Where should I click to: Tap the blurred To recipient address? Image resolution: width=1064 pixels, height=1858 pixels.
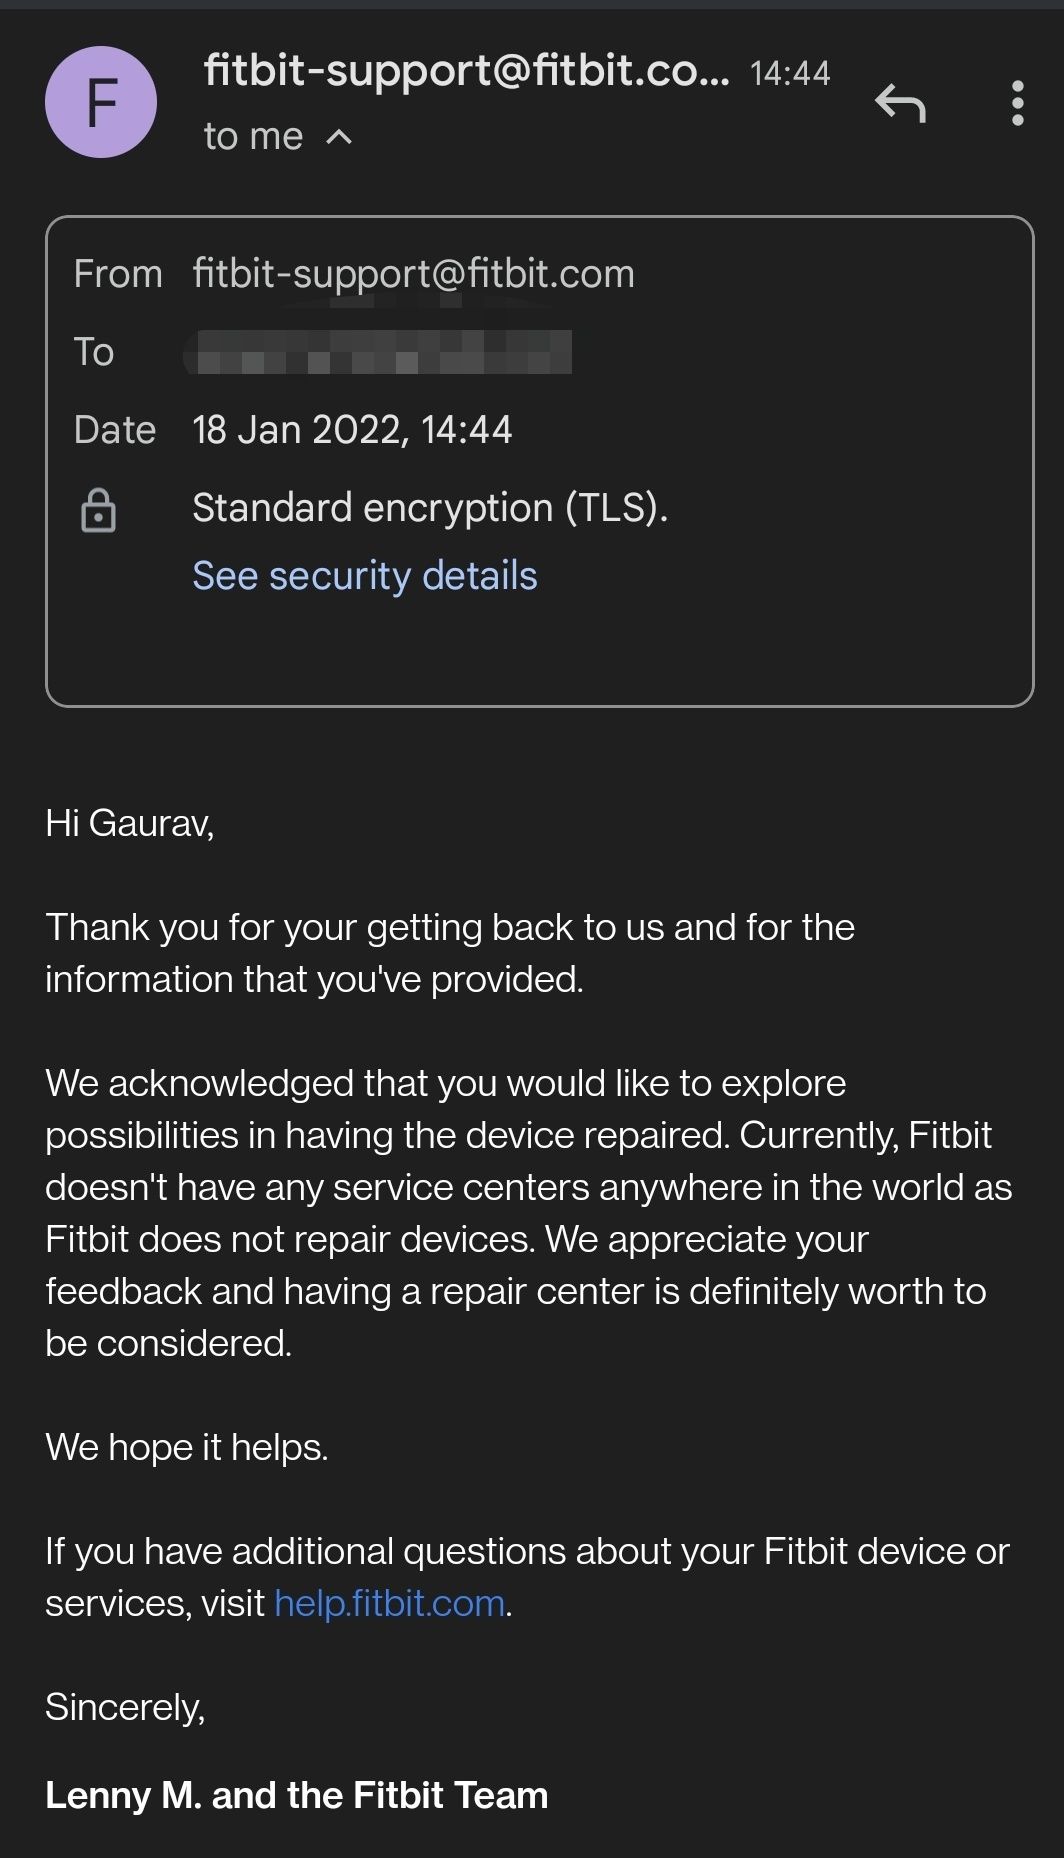pos(378,352)
